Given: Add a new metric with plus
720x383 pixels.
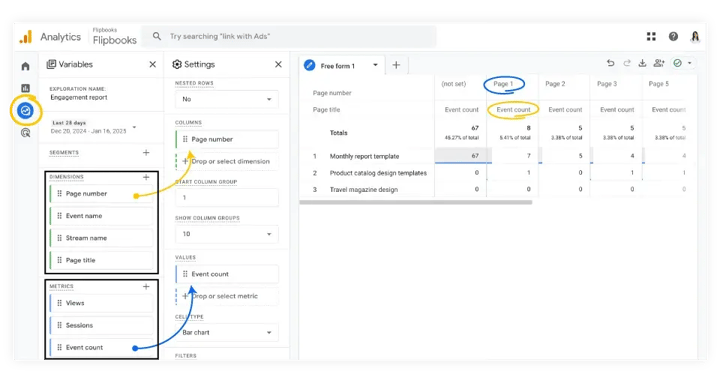Looking at the screenshot, I should tap(146, 286).
